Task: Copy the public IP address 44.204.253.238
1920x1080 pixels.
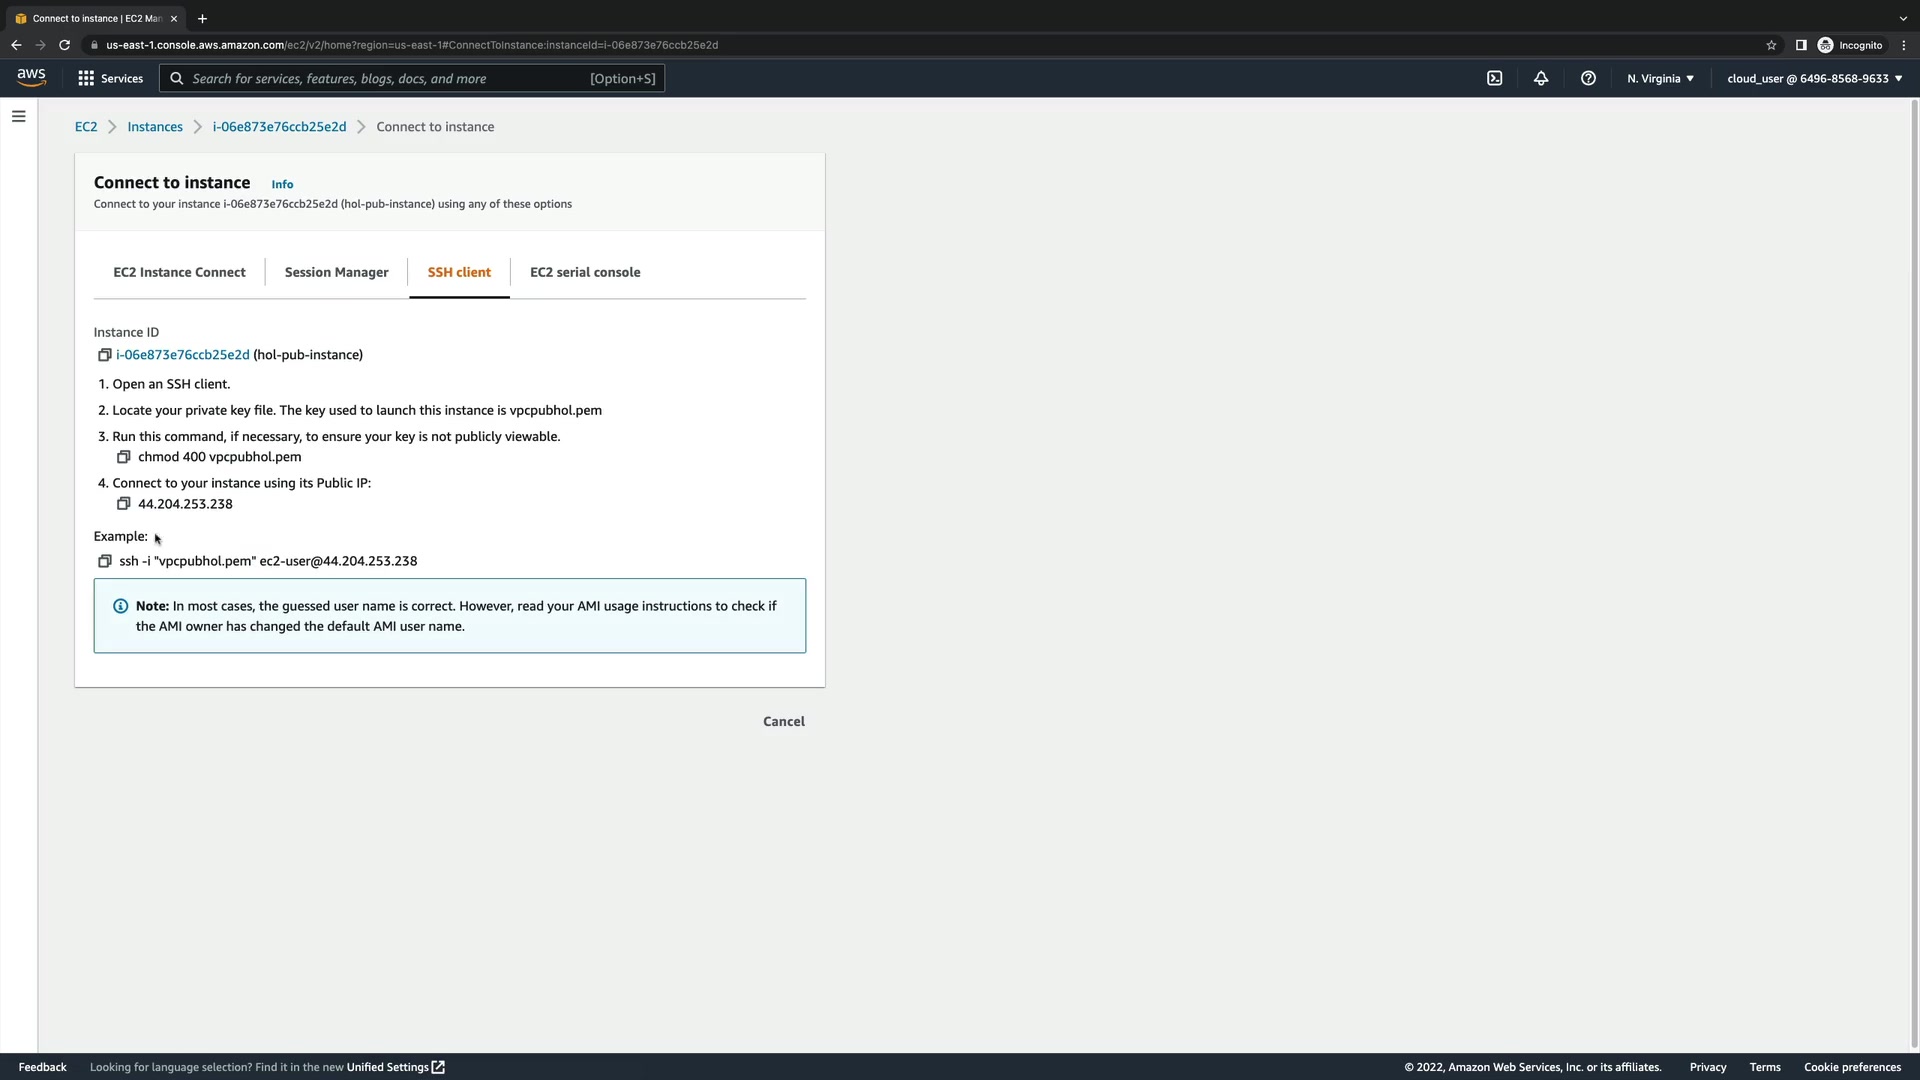Action: (x=124, y=504)
